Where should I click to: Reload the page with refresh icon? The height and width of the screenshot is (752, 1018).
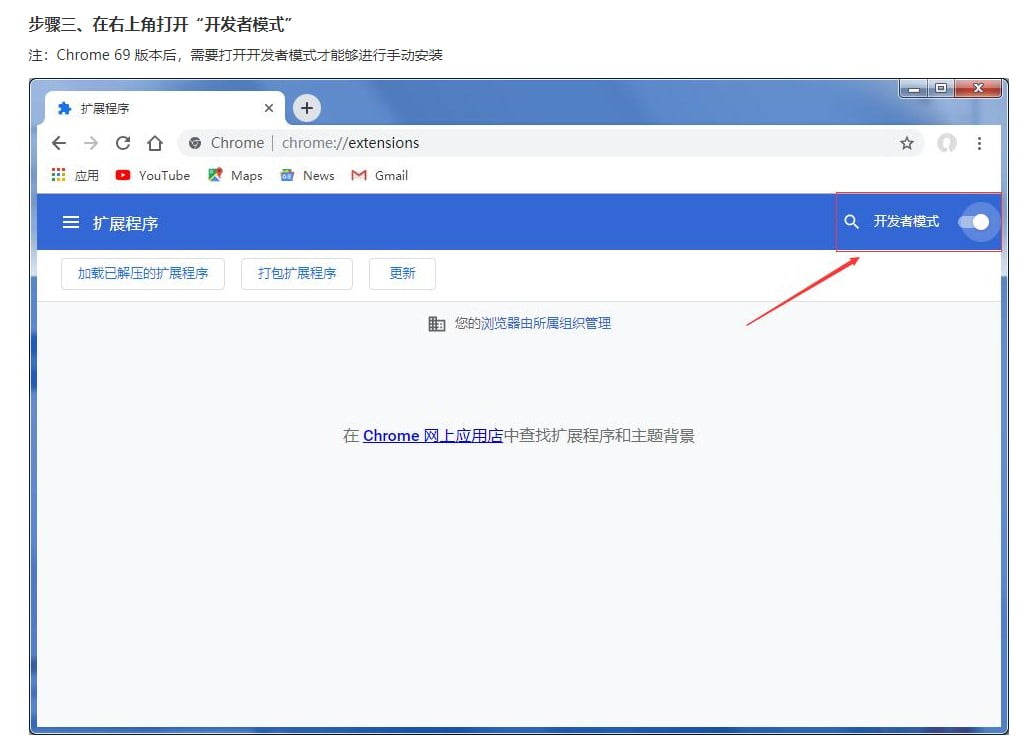click(123, 143)
